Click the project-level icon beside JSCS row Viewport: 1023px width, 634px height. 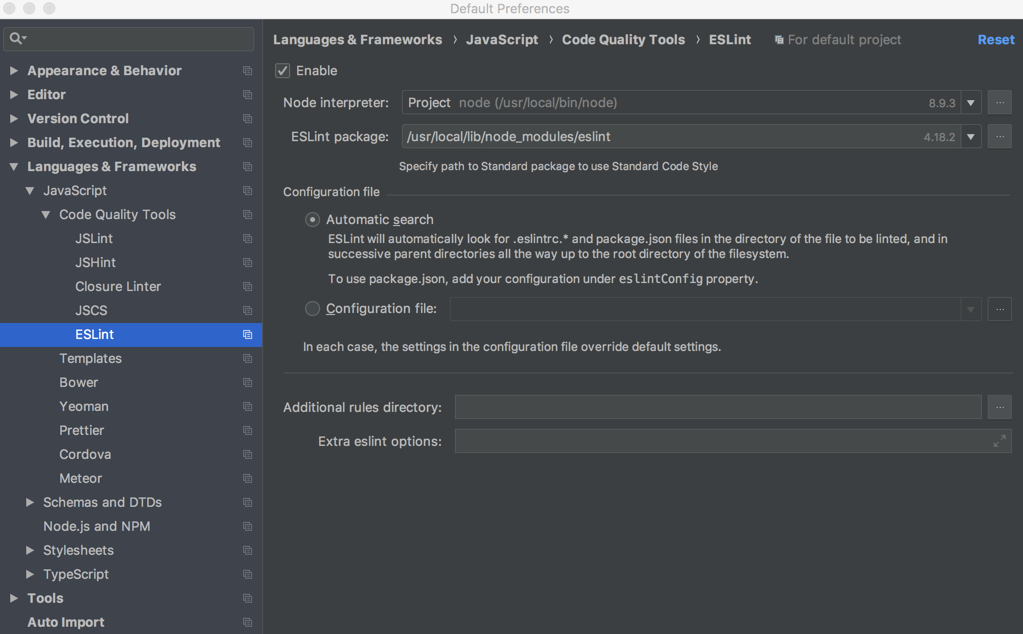pos(247,310)
